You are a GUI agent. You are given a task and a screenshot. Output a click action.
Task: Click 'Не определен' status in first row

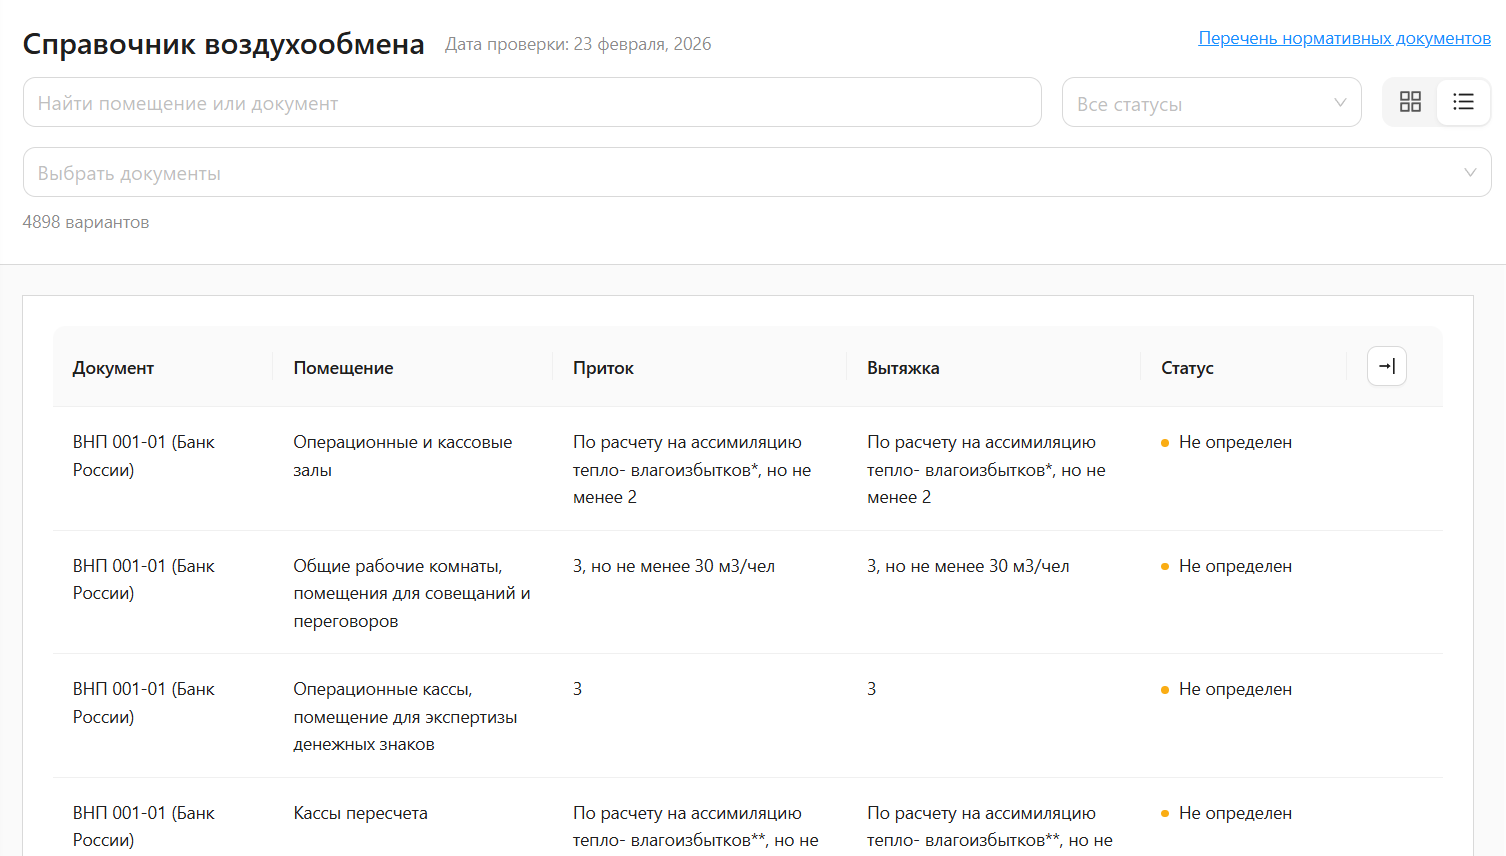click(x=1235, y=442)
